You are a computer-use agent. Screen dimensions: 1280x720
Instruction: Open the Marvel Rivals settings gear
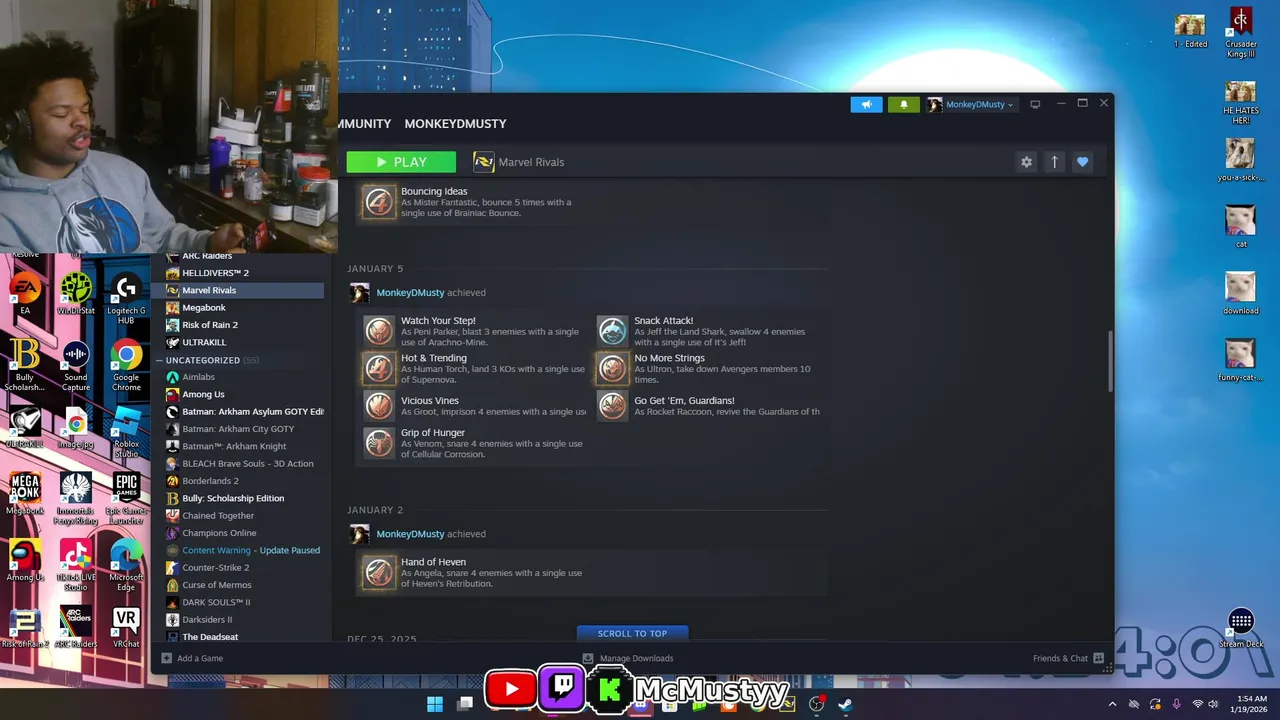pos(1026,162)
